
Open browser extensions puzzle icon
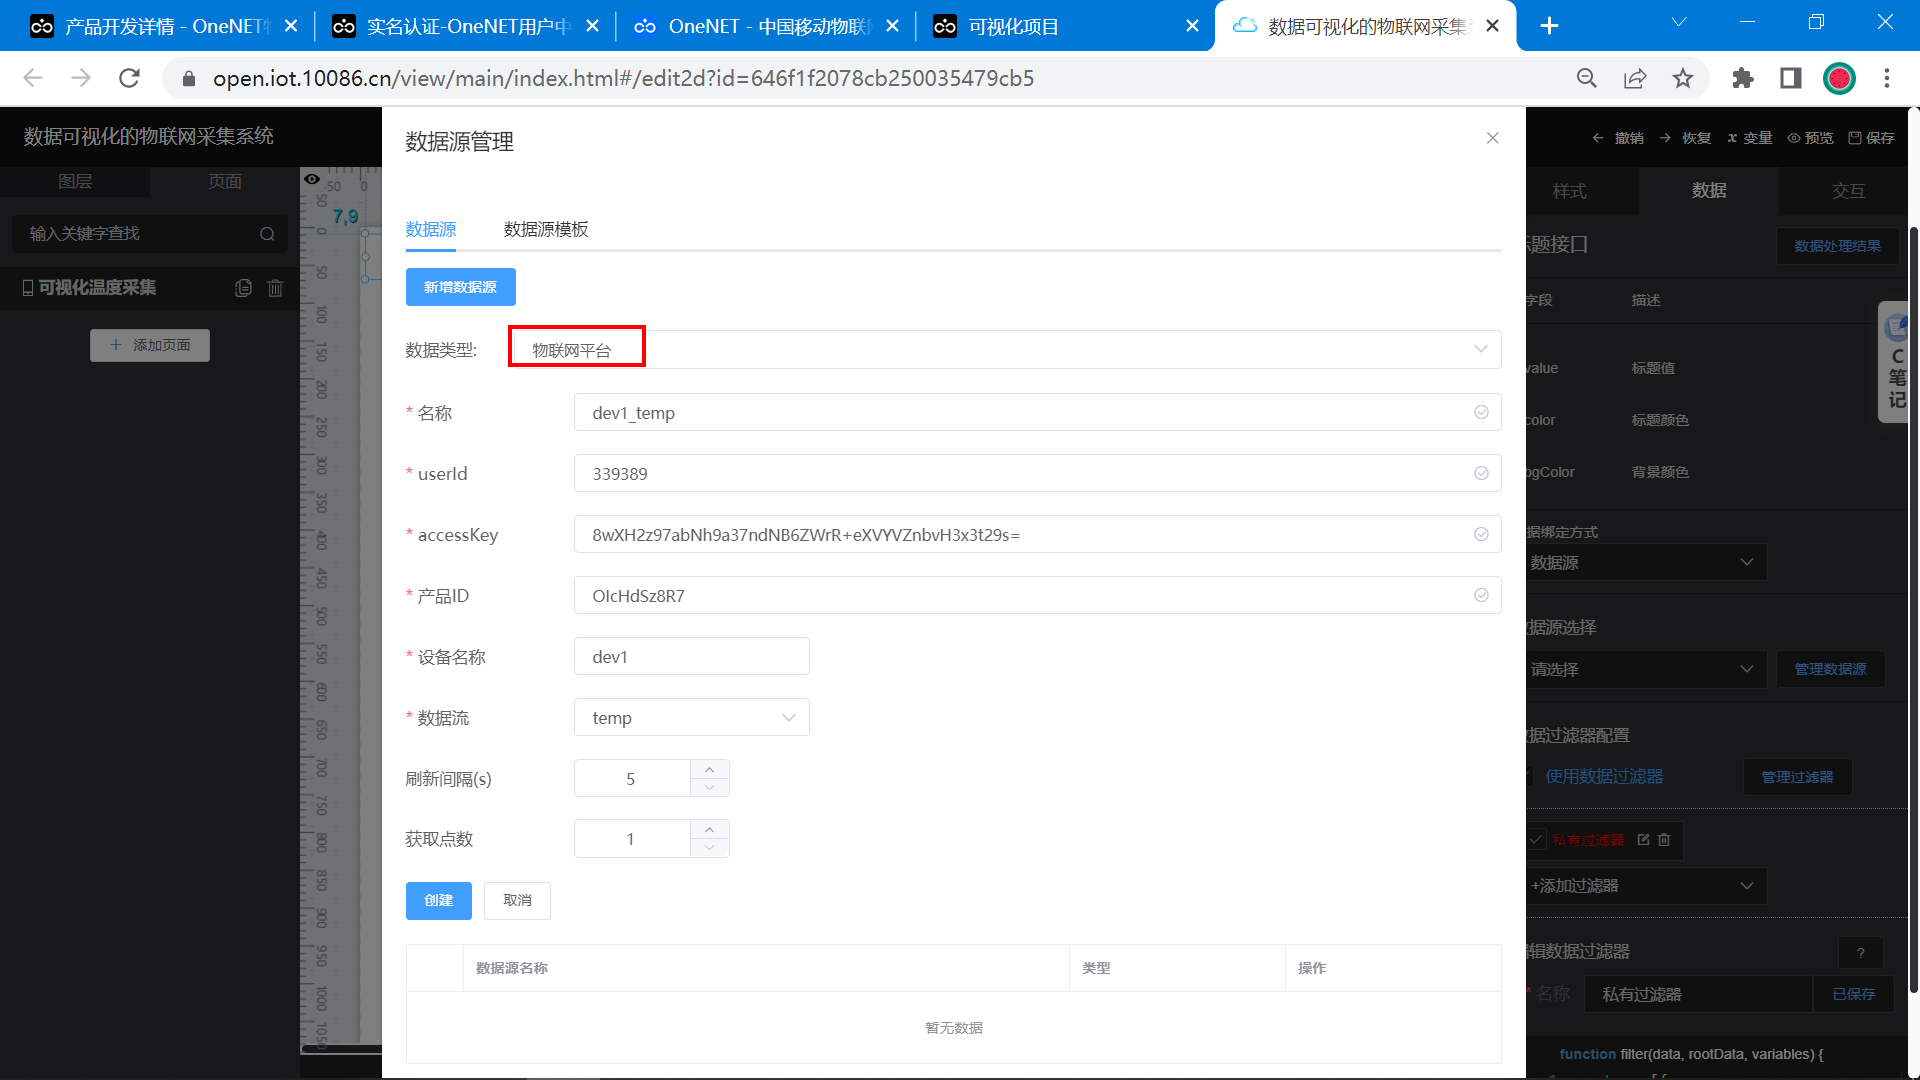click(x=1743, y=78)
